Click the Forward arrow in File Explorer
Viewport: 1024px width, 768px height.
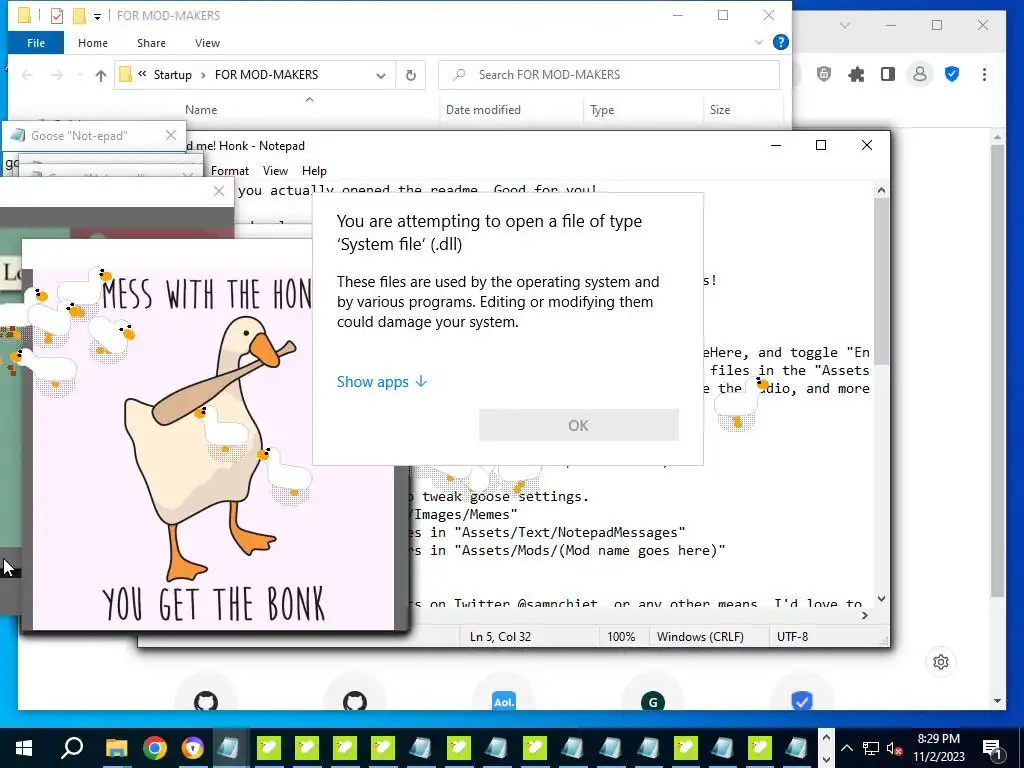[57, 75]
